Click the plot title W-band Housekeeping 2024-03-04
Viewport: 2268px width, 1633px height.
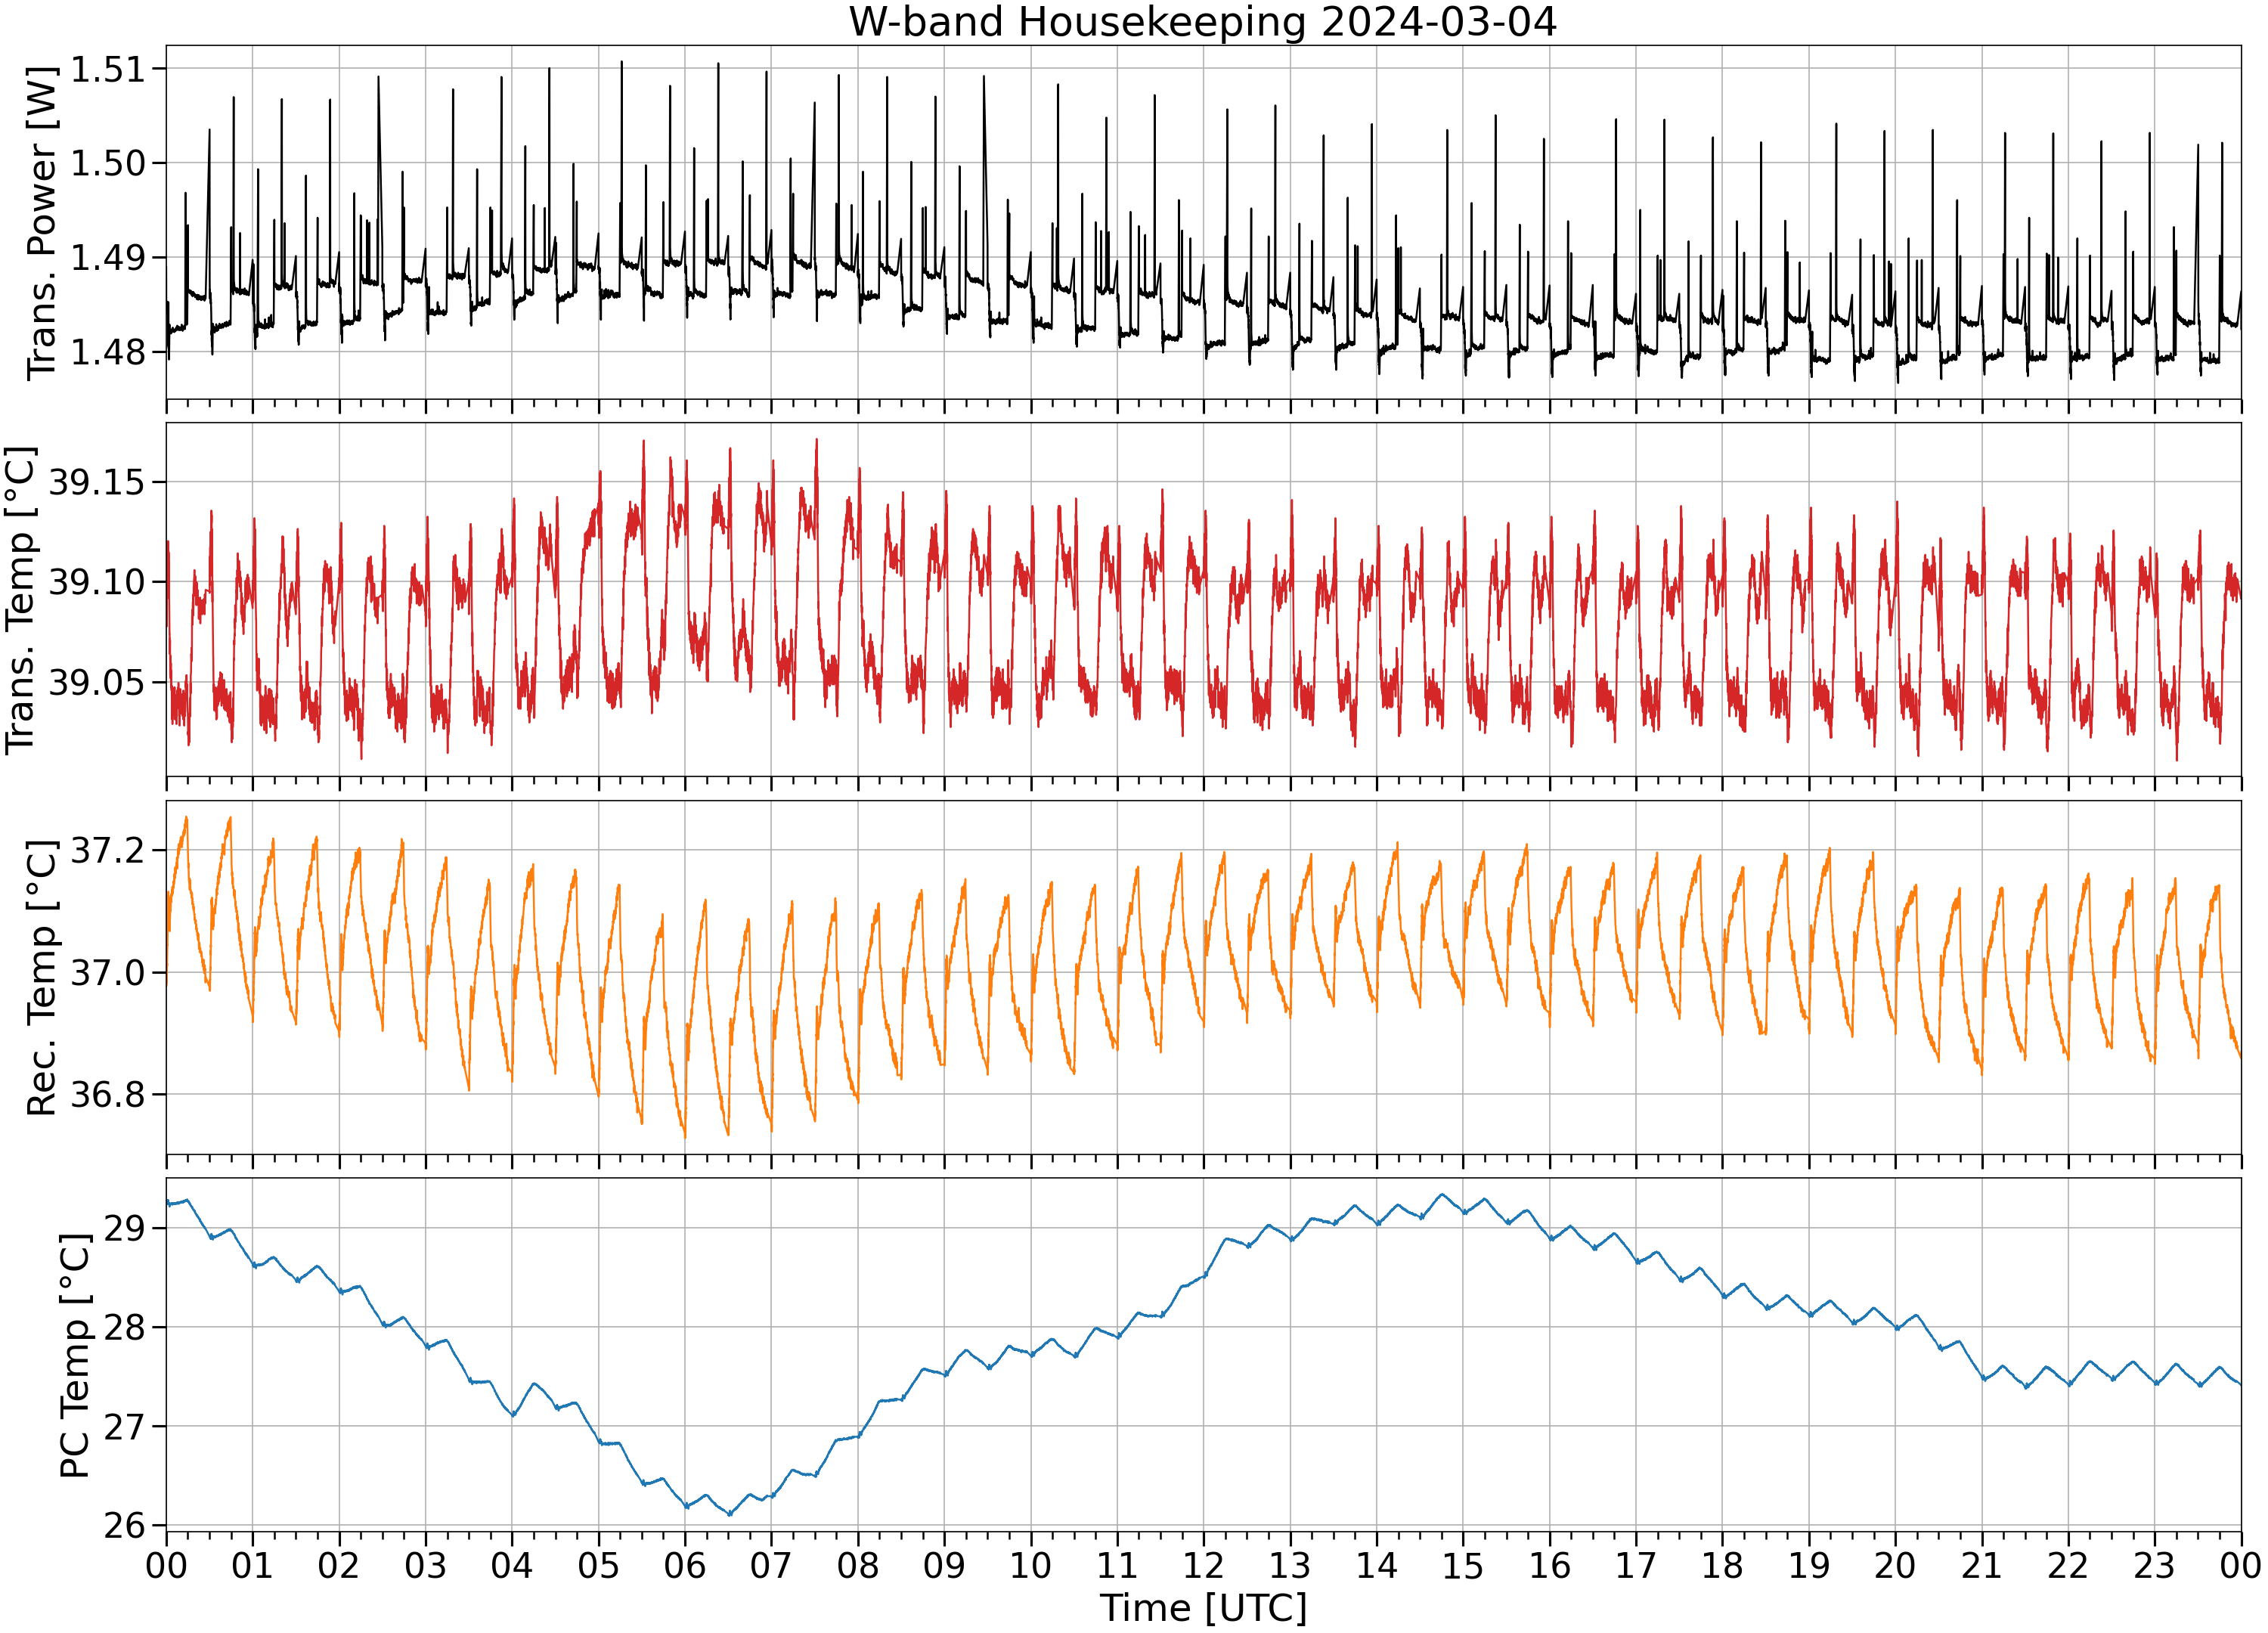[1203, 22]
